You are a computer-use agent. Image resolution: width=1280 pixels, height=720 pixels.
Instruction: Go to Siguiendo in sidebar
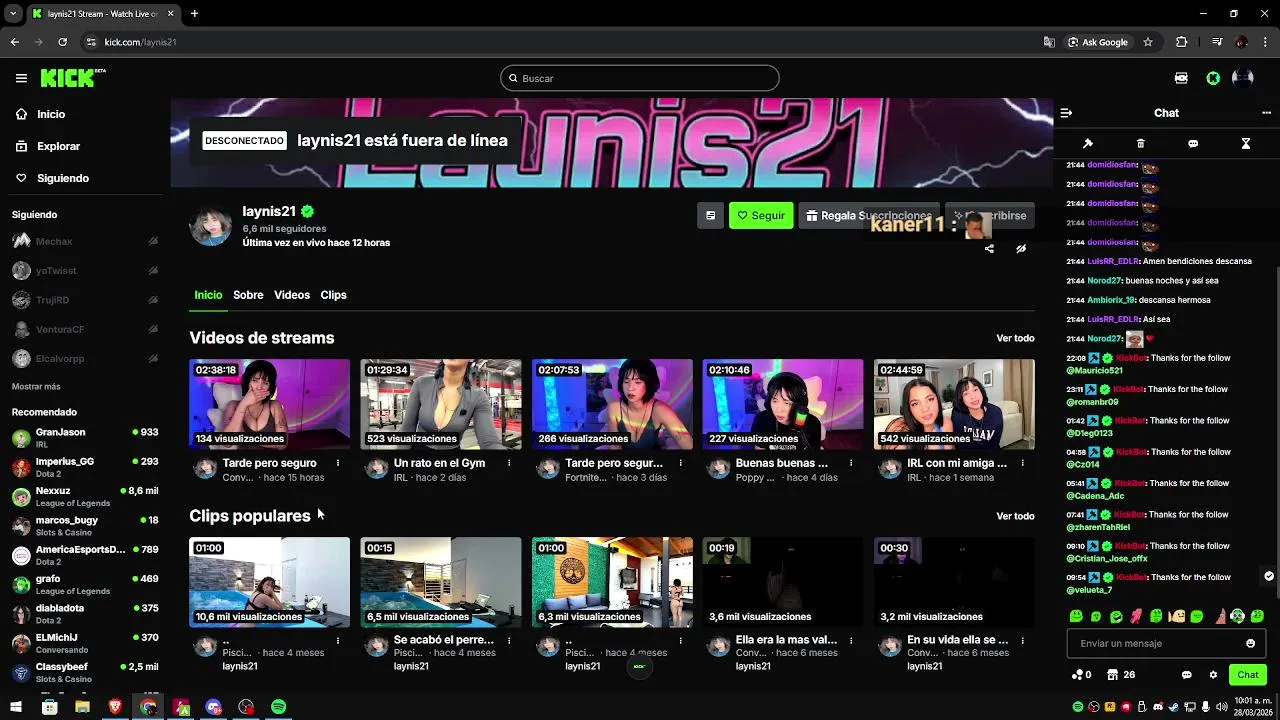63,178
